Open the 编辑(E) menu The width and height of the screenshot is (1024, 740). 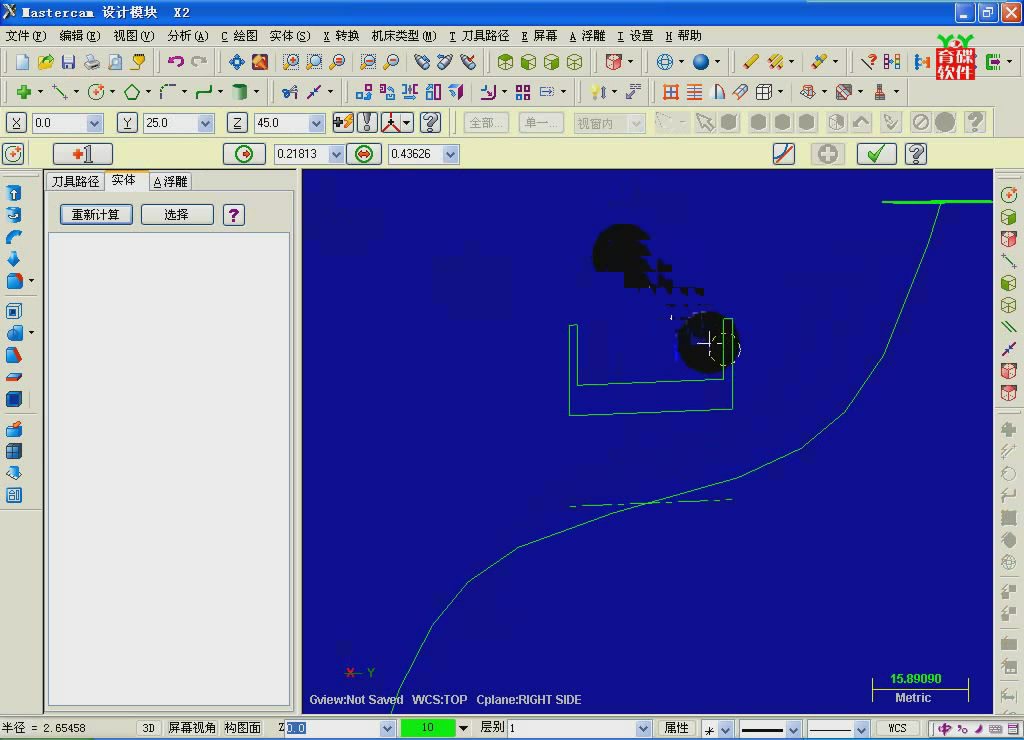[x=80, y=36]
